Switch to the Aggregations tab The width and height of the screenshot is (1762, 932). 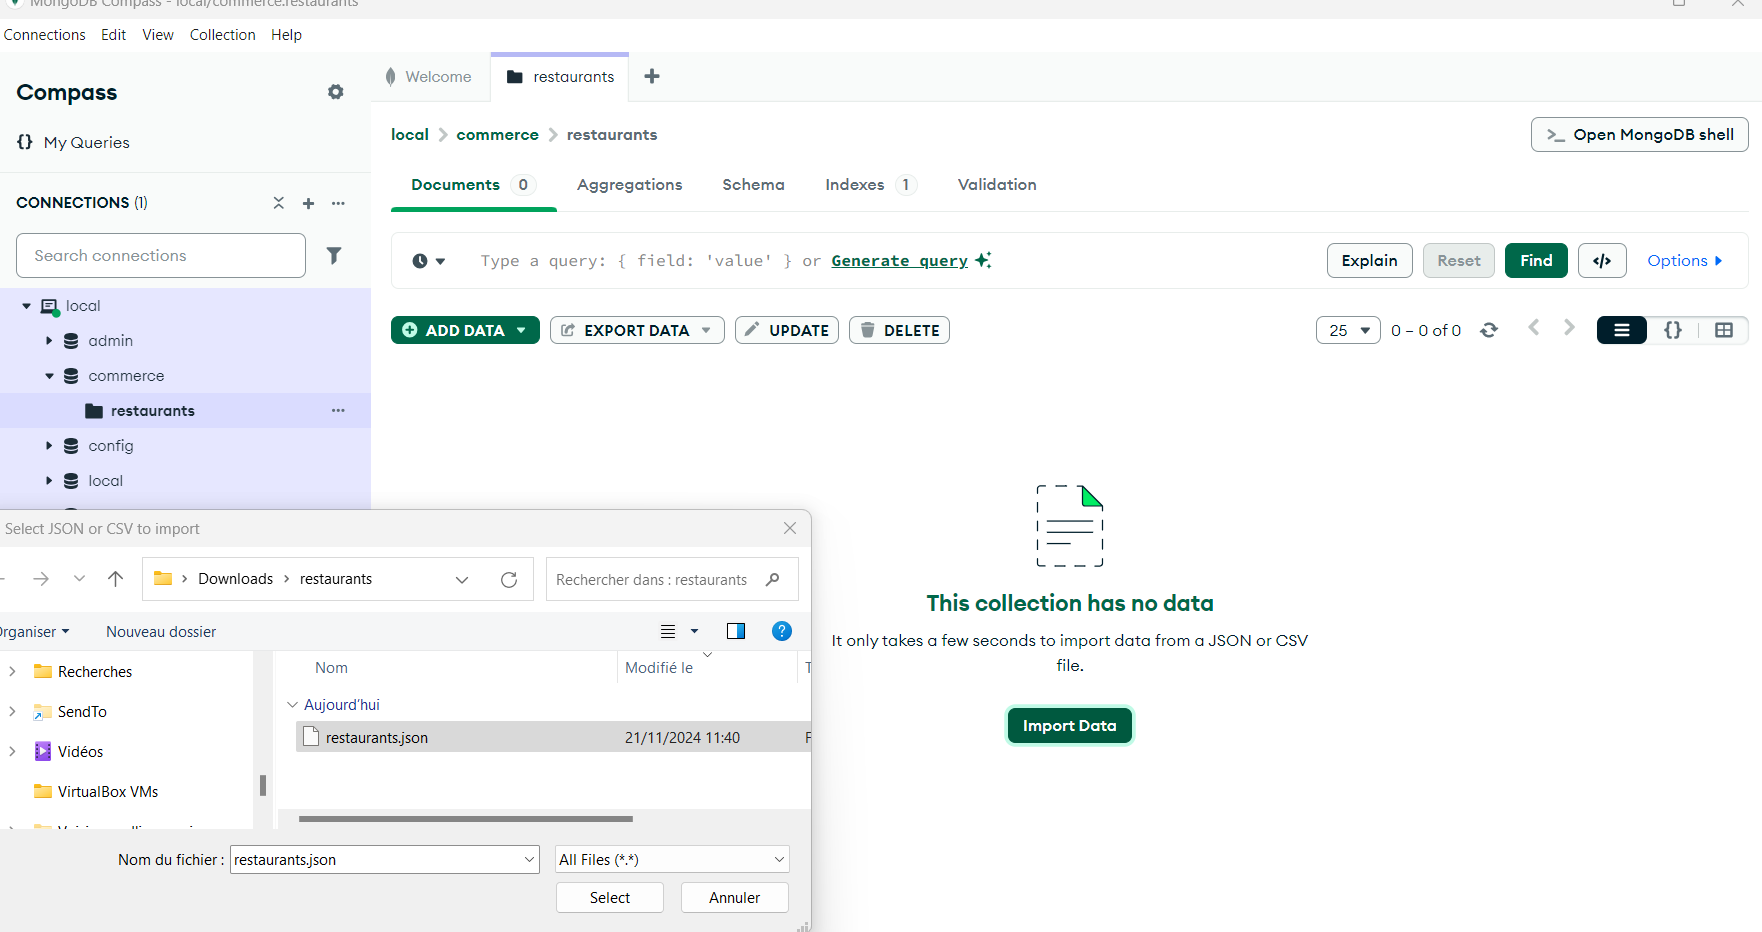click(629, 185)
